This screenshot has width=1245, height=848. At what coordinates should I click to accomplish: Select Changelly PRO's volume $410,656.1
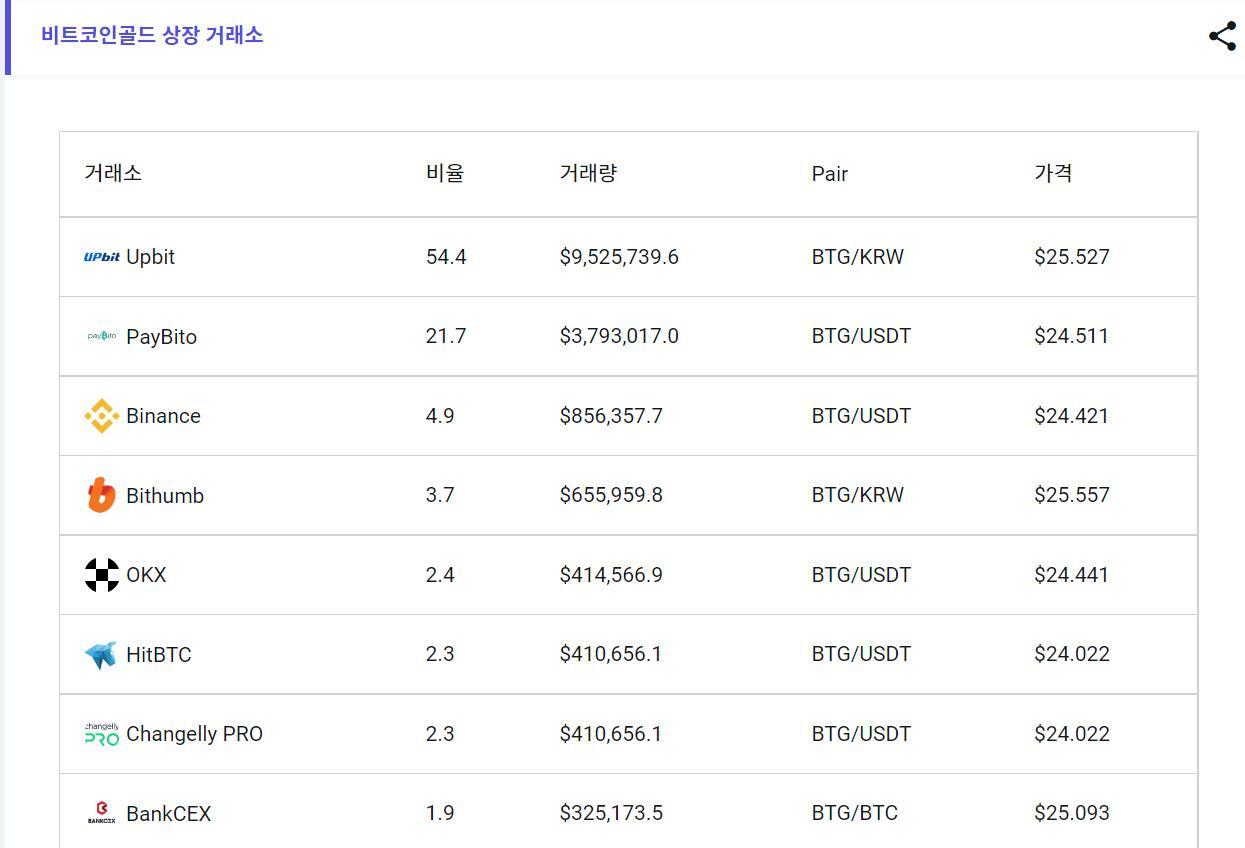(611, 734)
